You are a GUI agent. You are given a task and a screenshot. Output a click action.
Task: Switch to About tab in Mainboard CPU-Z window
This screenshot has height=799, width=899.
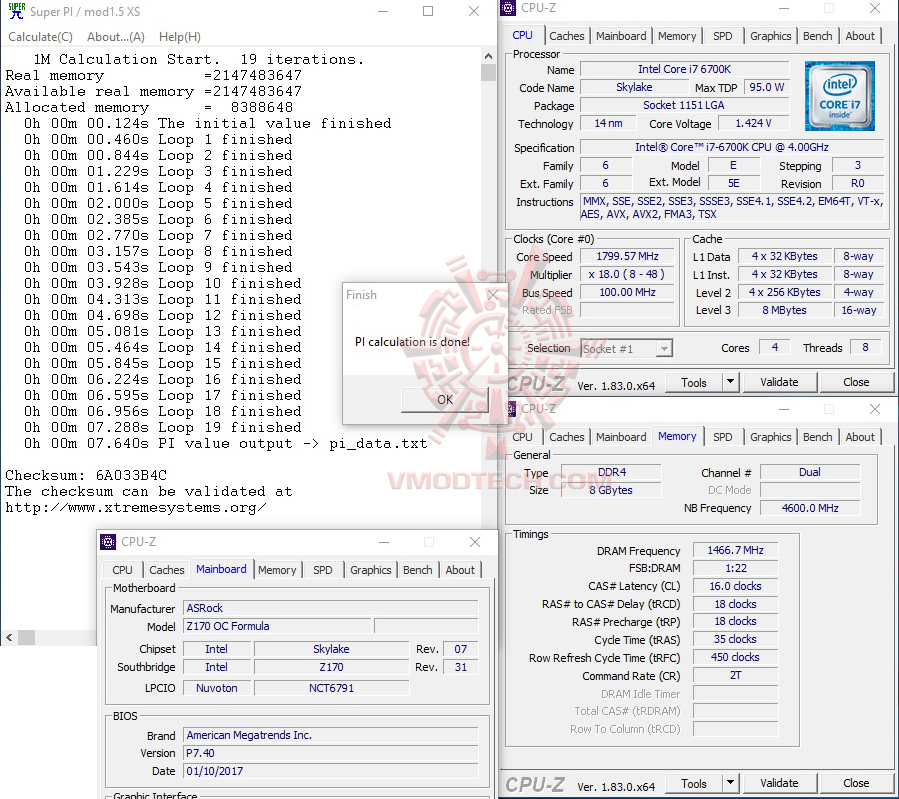[x=460, y=570]
